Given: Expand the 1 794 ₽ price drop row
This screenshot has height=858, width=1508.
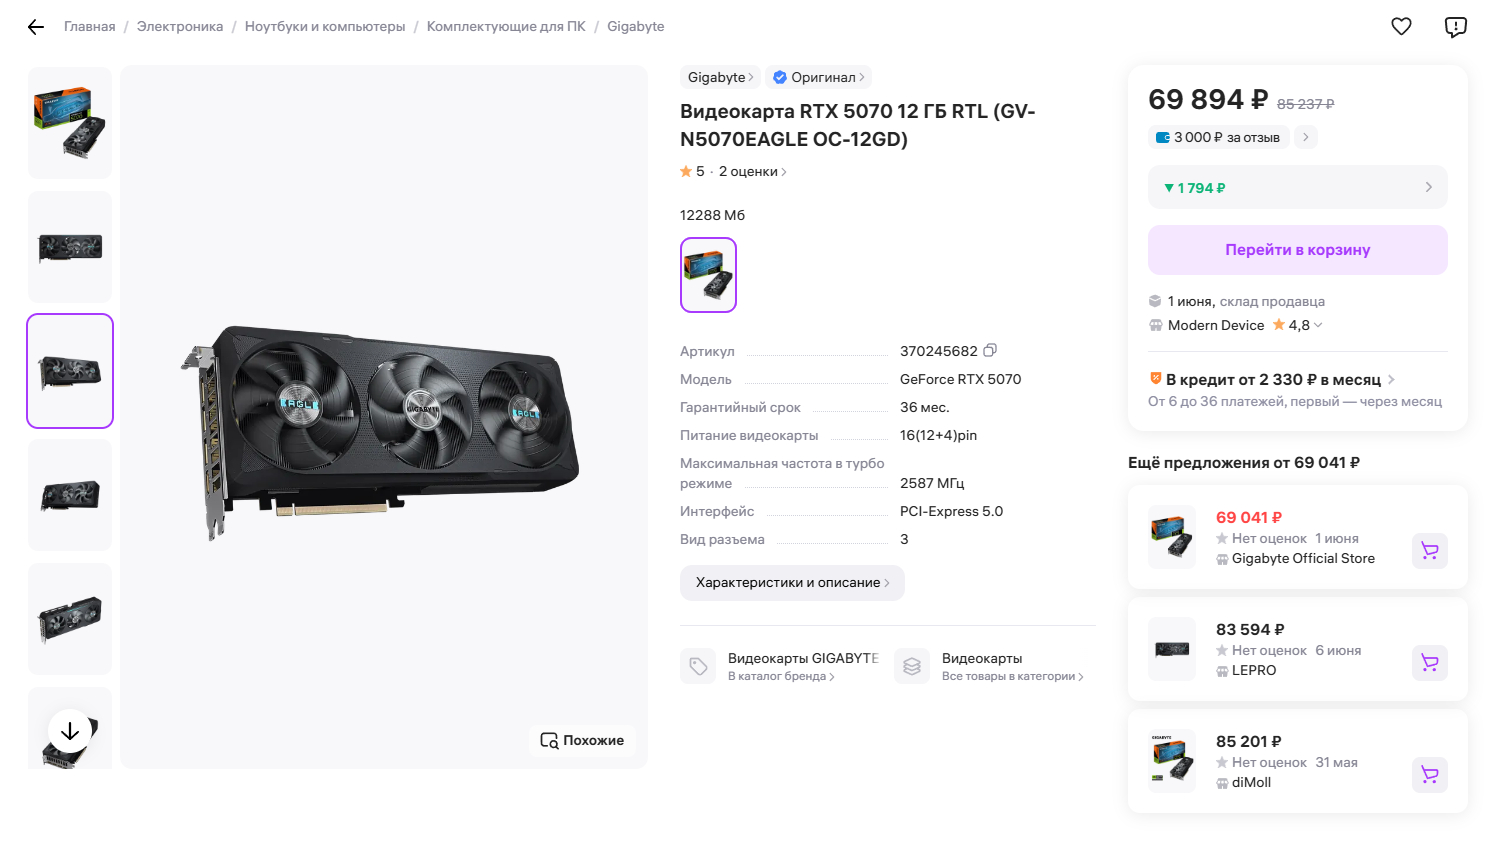Looking at the screenshot, I should (1297, 188).
